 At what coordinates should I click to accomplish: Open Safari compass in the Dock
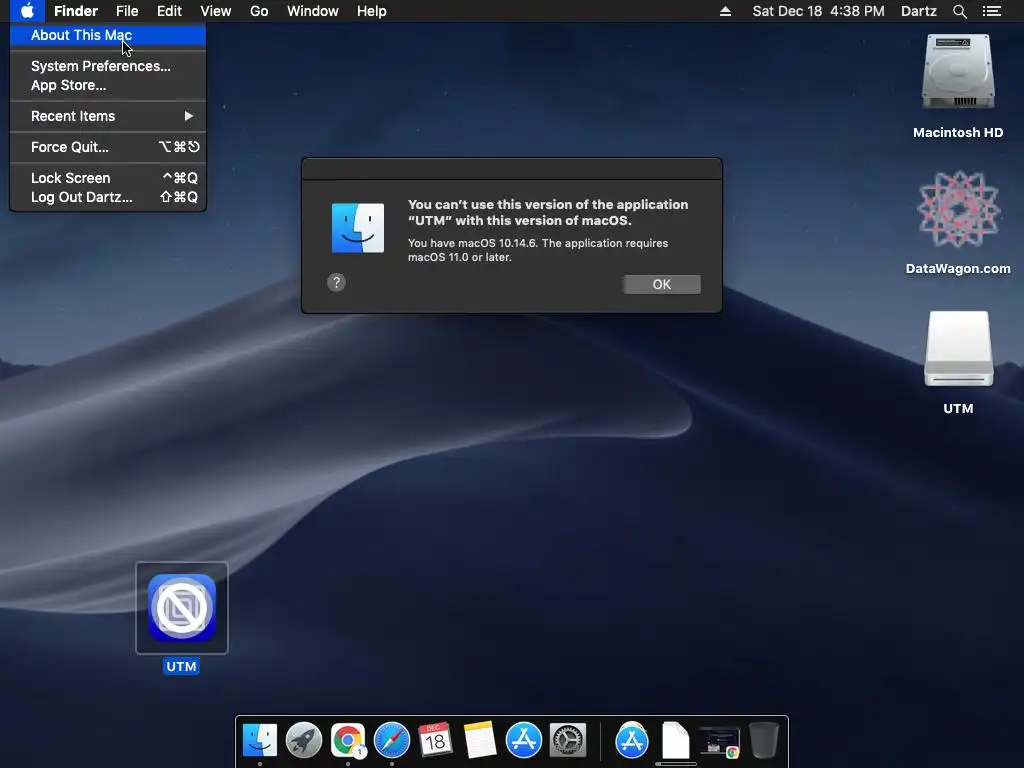point(392,741)
